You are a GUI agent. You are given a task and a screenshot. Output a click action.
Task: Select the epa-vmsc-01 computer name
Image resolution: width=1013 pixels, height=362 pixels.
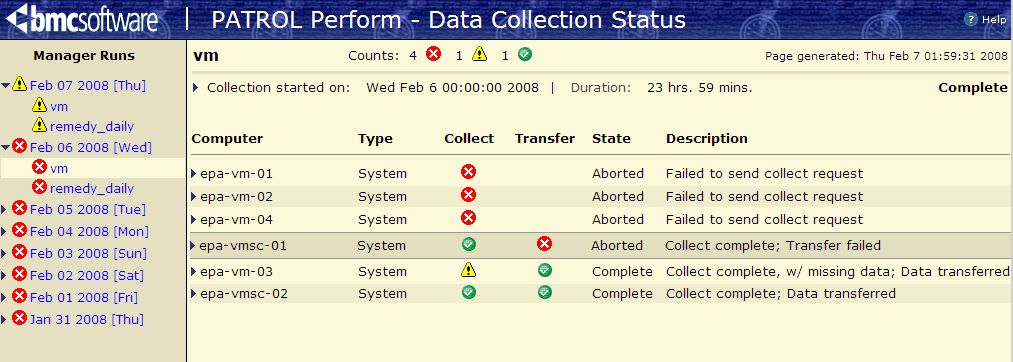(244, 246)
